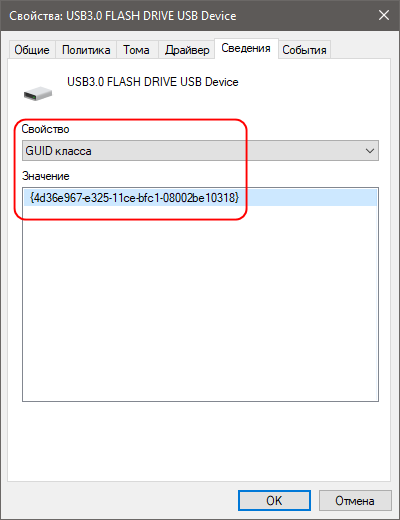Select the Драйвер tab

coord(187,50)
